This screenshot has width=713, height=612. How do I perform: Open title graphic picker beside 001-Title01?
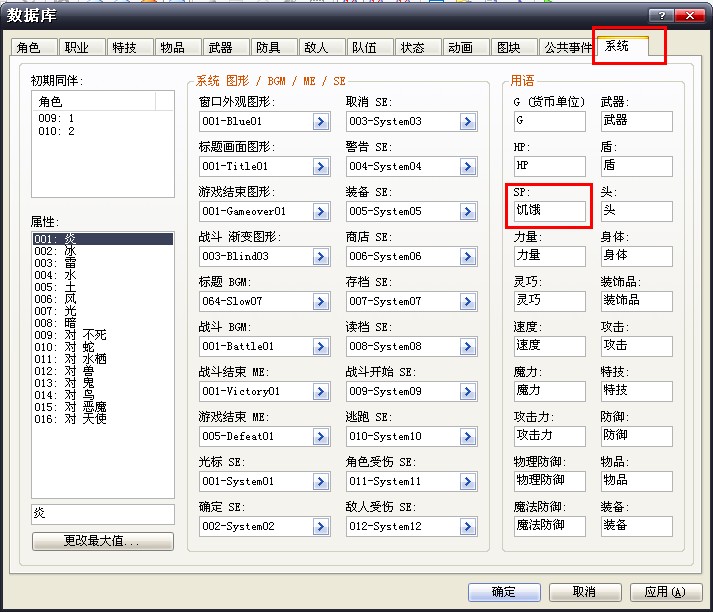321,166
